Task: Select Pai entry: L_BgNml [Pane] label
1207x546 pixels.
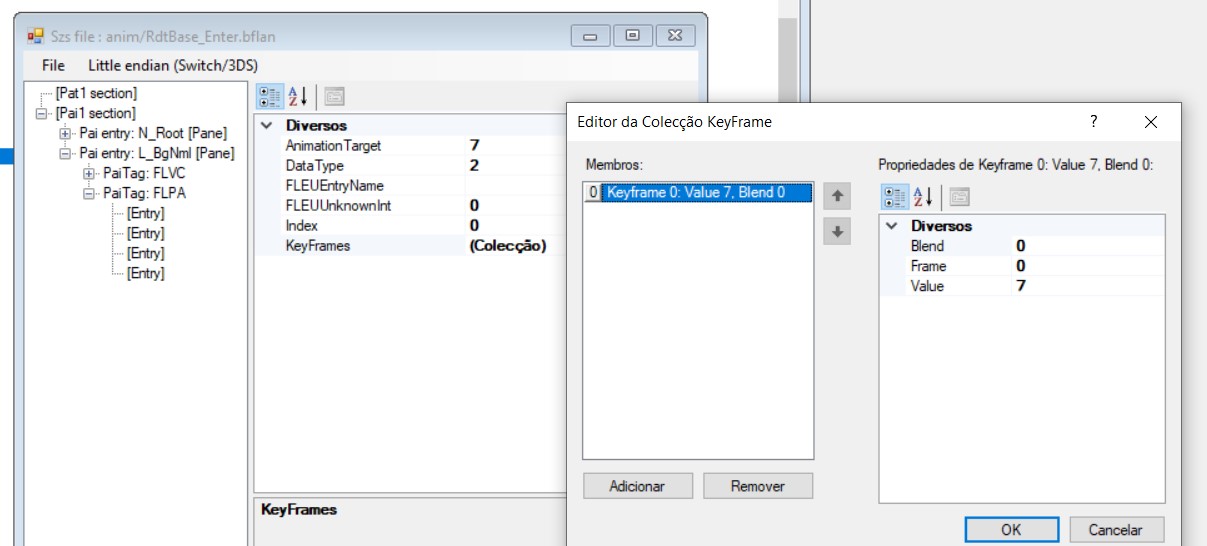Action: click(157, 153)
